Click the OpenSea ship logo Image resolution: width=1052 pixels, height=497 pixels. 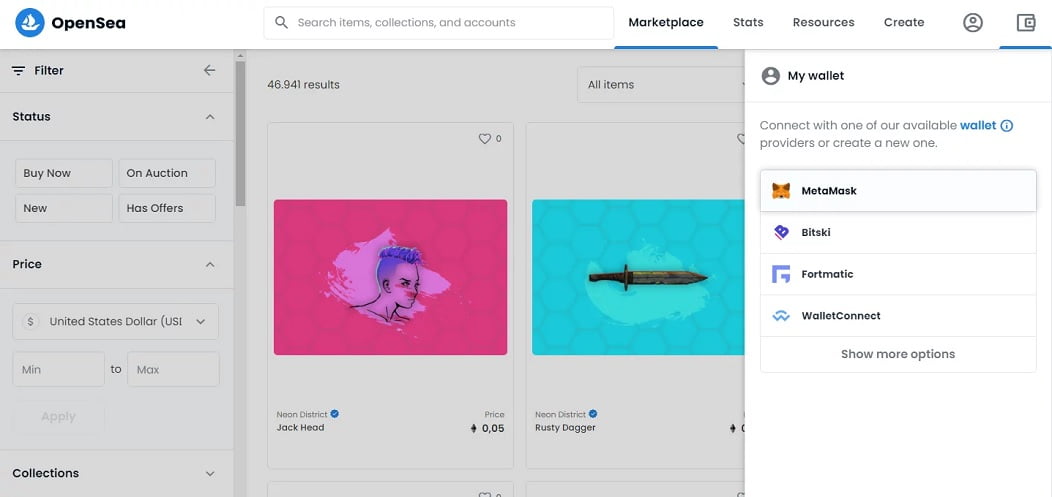pos(30,23)
